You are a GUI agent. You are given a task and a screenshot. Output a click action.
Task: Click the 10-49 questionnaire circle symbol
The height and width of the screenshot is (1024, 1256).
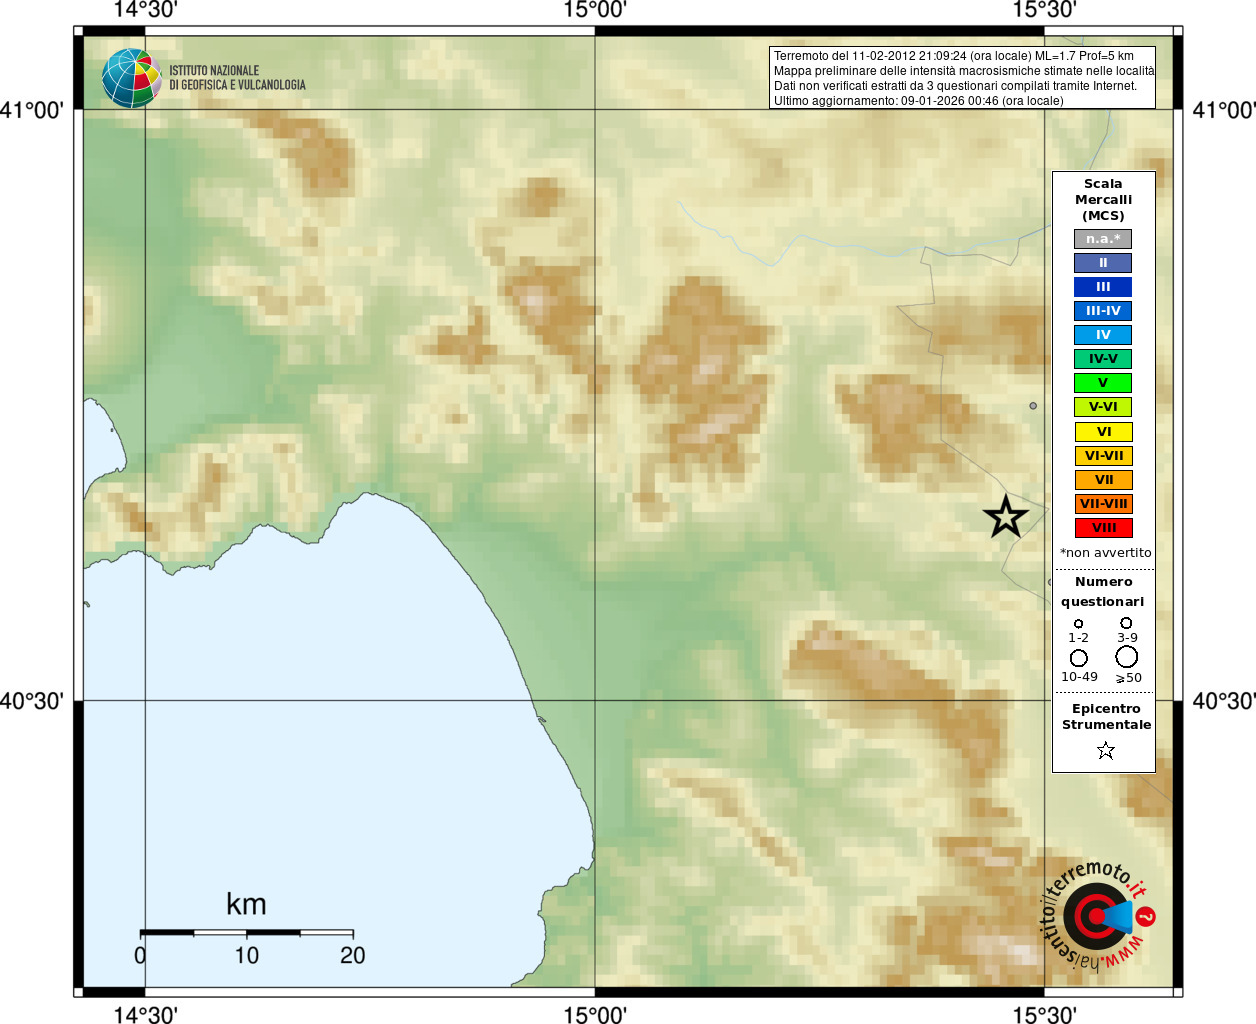pos(1079,658)
